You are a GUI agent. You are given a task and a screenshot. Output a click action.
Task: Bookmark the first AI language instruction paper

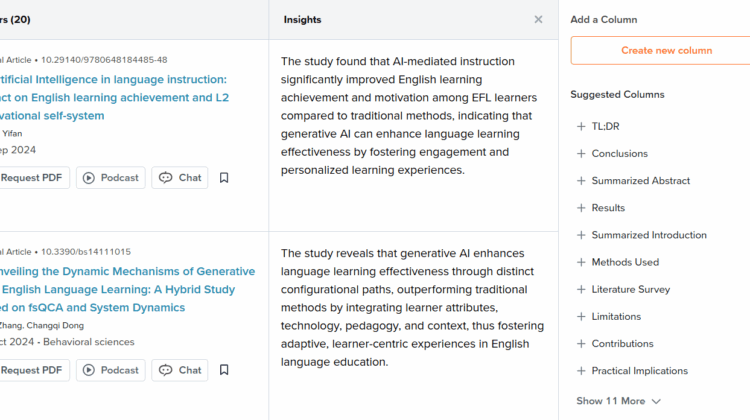224,178
